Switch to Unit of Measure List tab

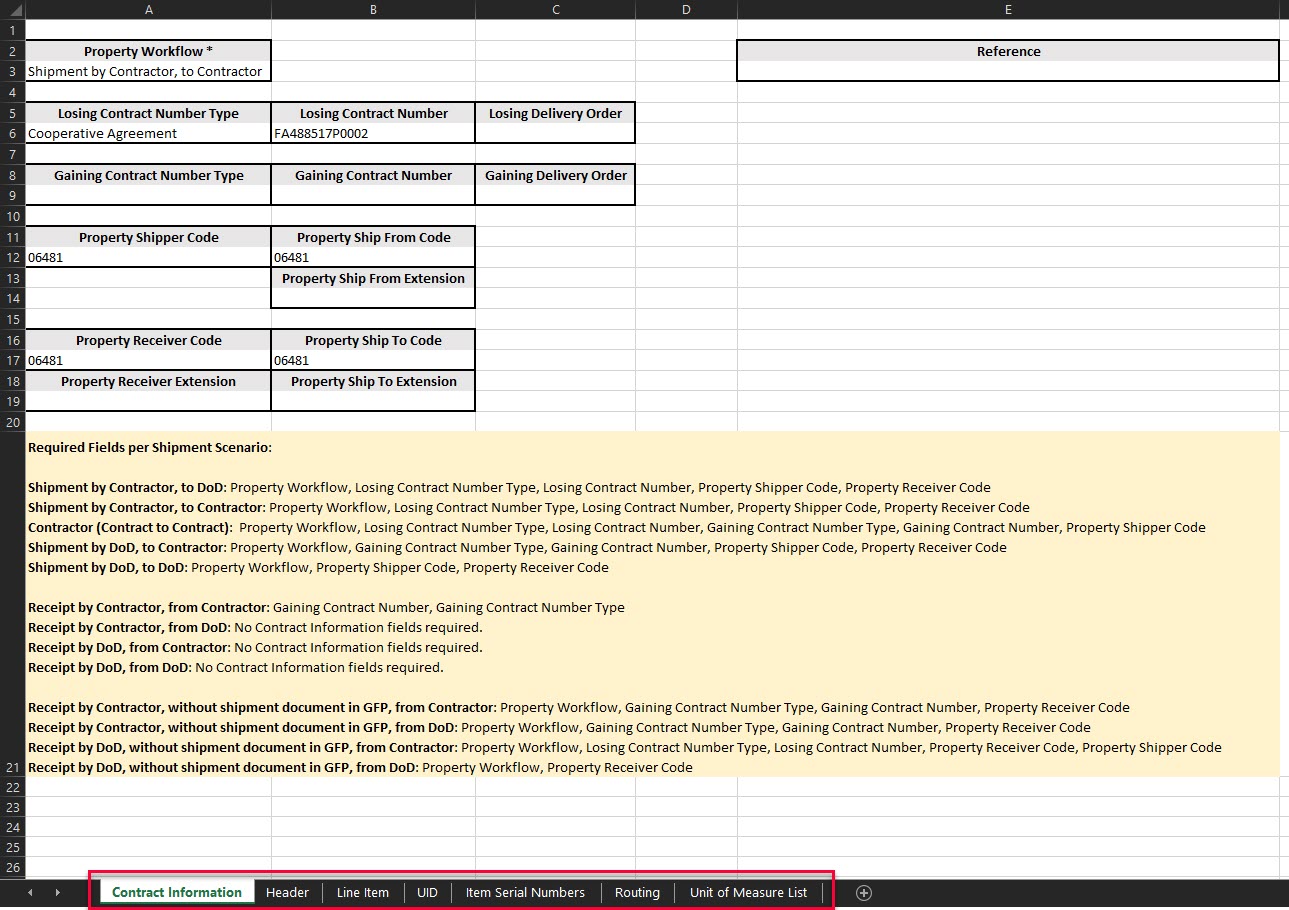click(x=748, y=892)
